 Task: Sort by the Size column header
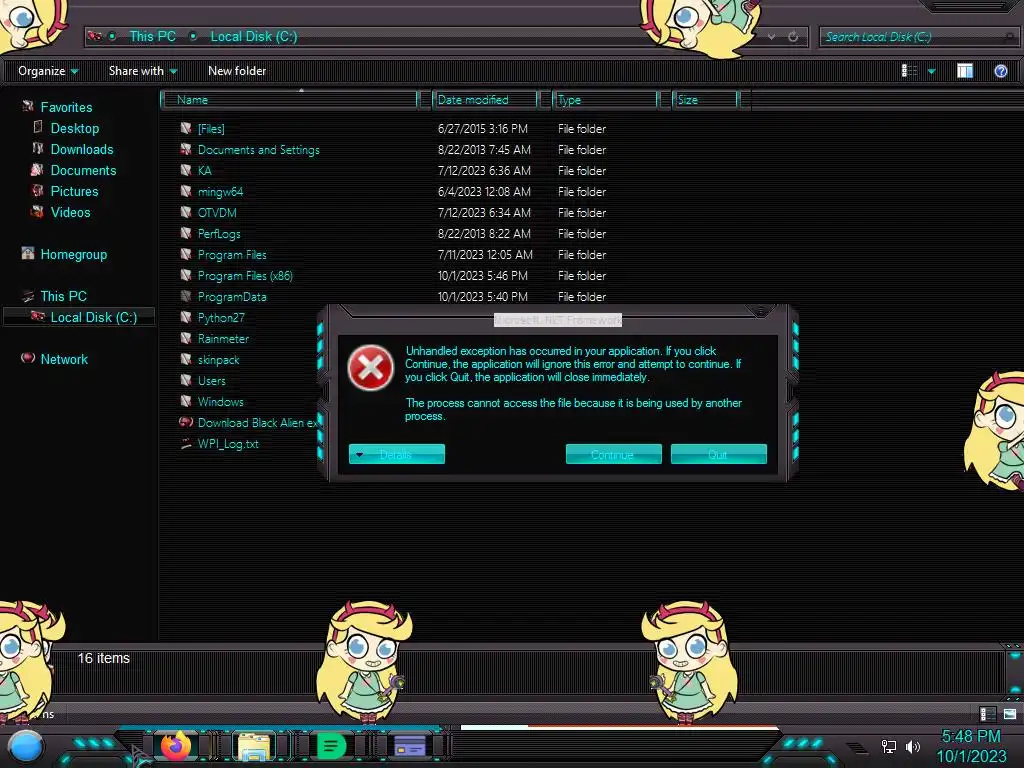click(705, 100)
